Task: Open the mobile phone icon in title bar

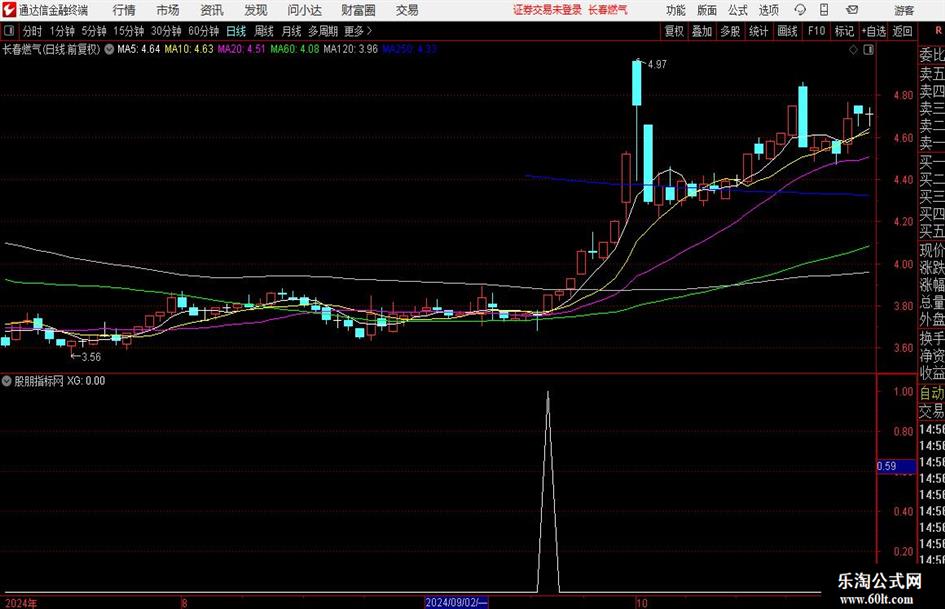Action: [824, 10]
